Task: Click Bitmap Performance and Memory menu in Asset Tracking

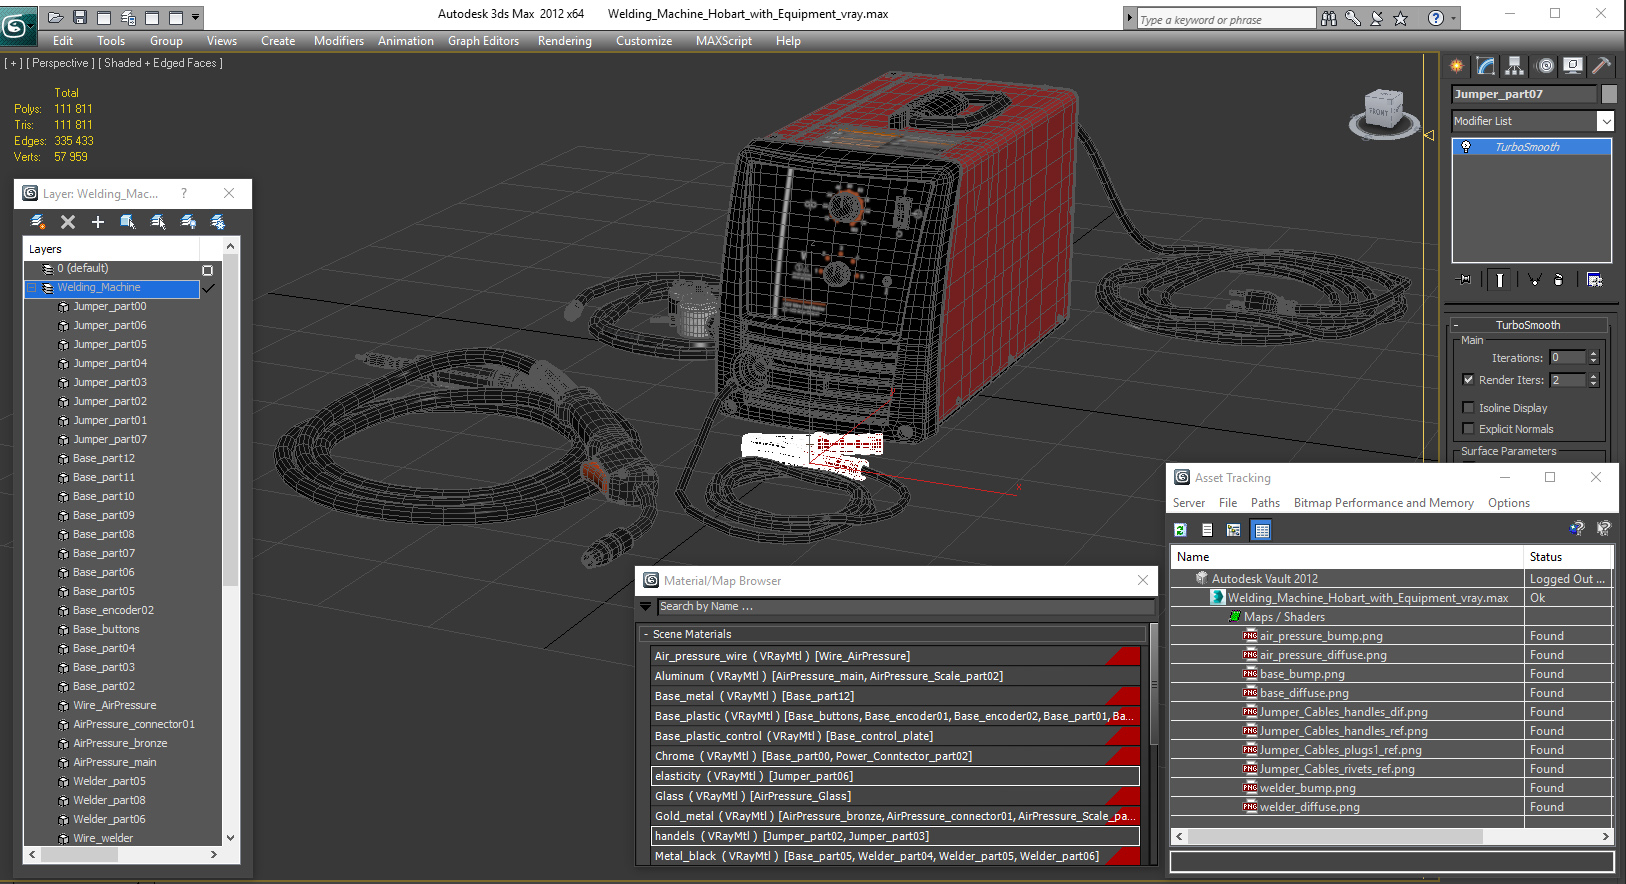Action: 1383,503
